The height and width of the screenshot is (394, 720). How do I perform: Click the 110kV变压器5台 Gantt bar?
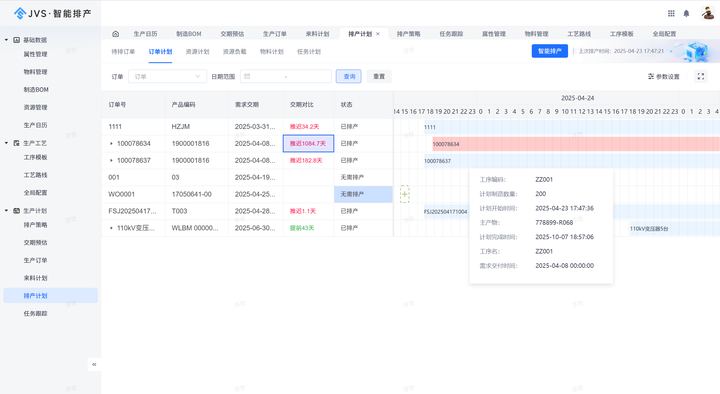(x=675, y=228)
